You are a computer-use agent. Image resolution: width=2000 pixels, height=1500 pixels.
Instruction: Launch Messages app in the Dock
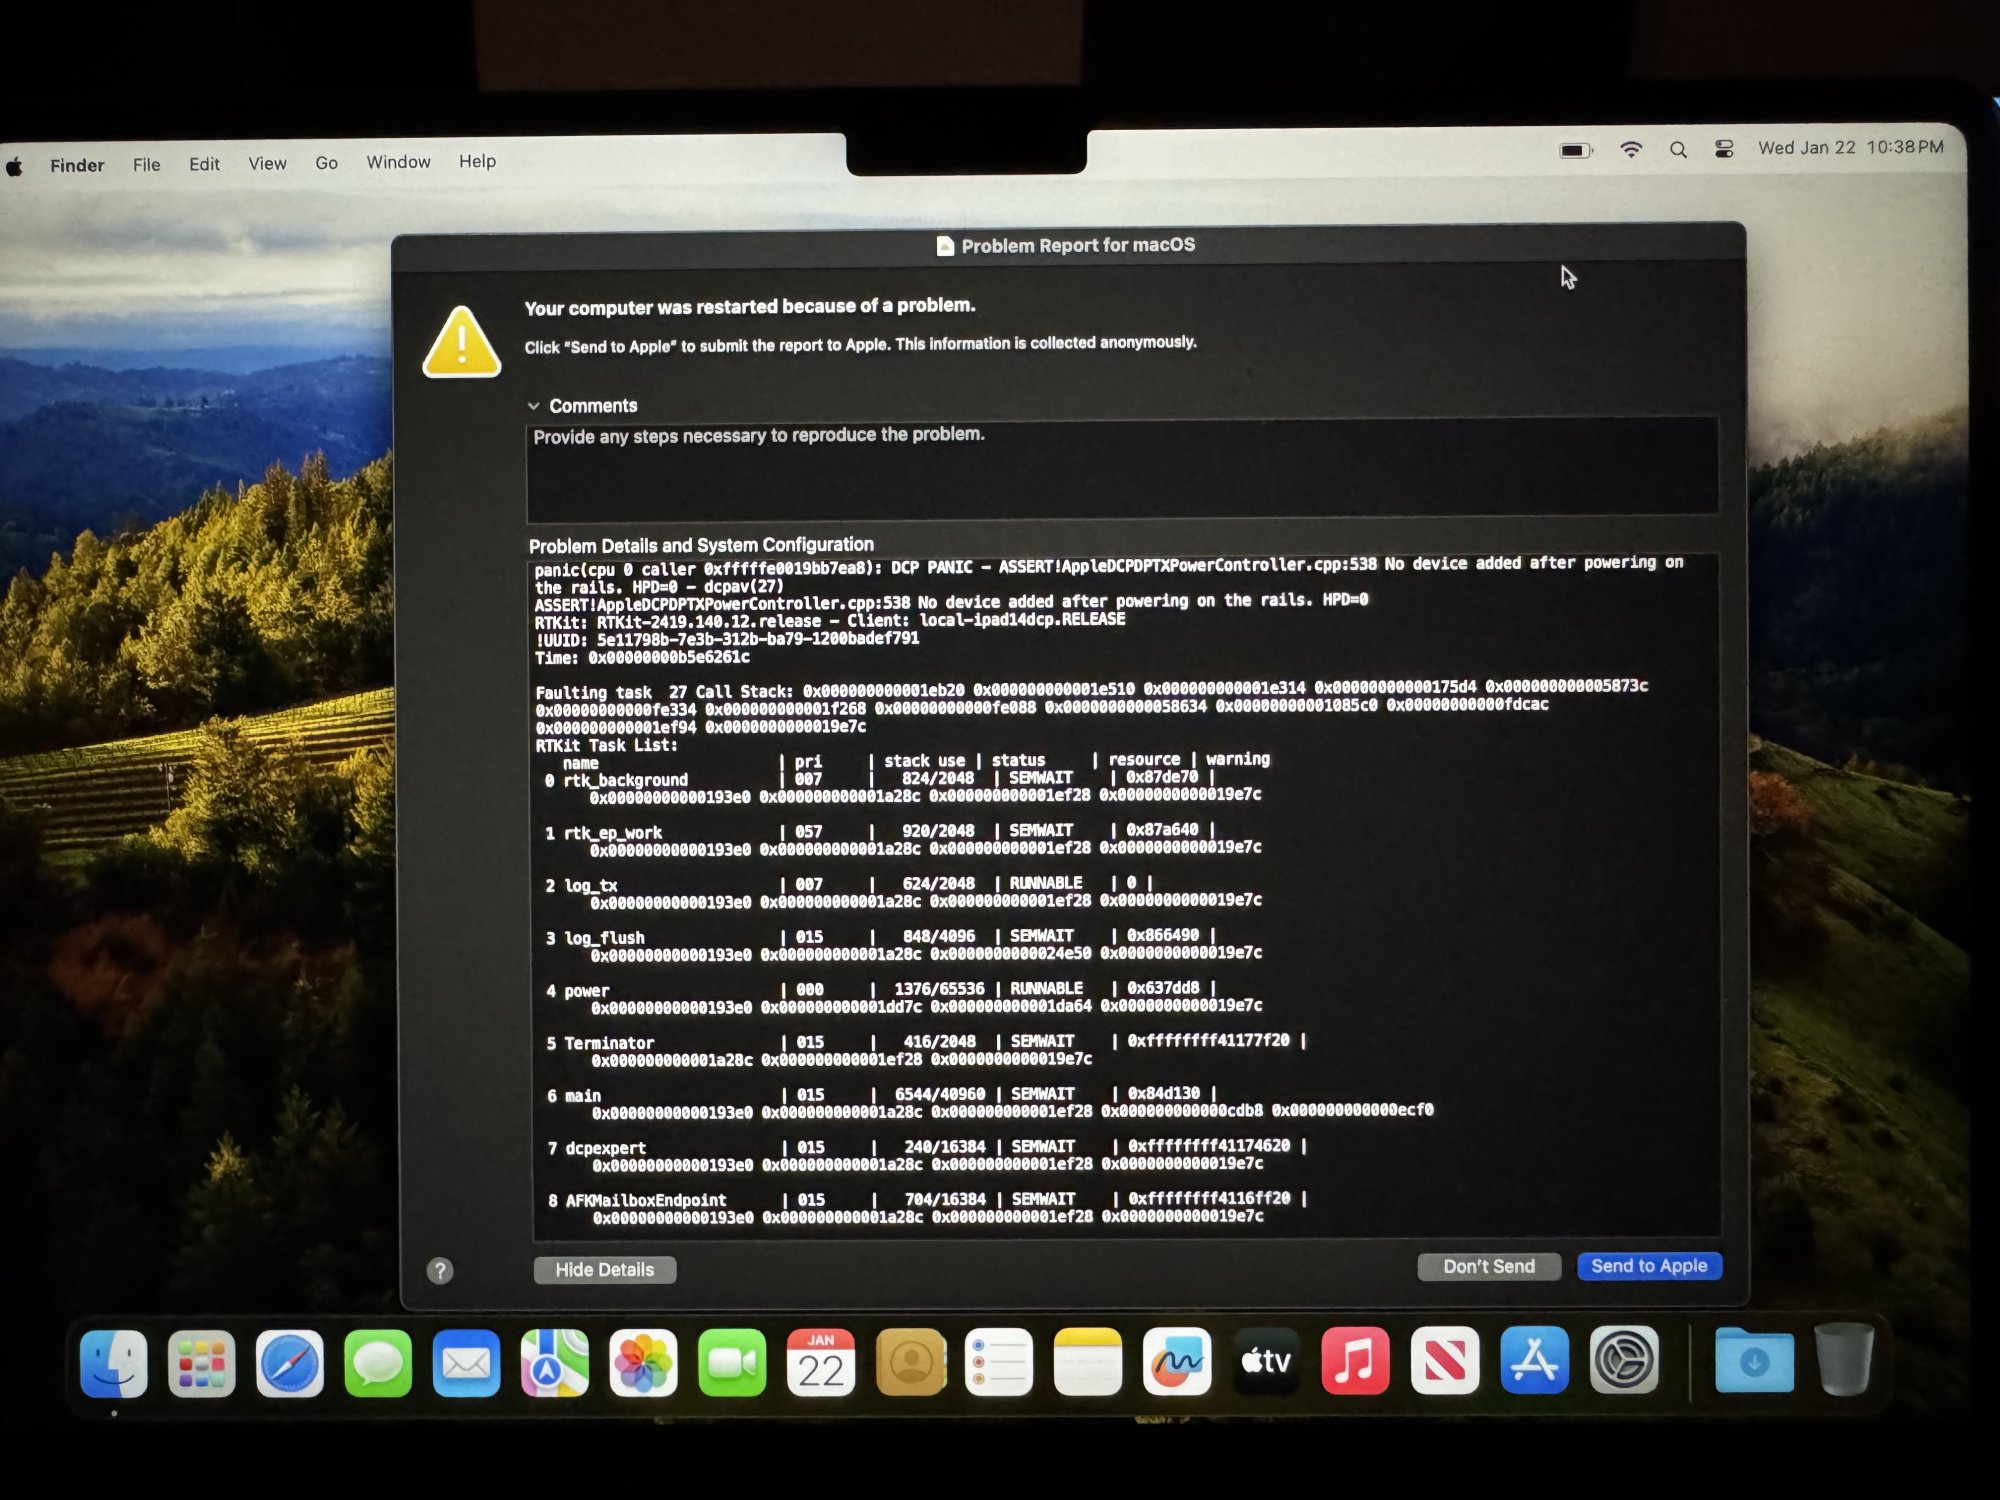tap(378, 1363)
